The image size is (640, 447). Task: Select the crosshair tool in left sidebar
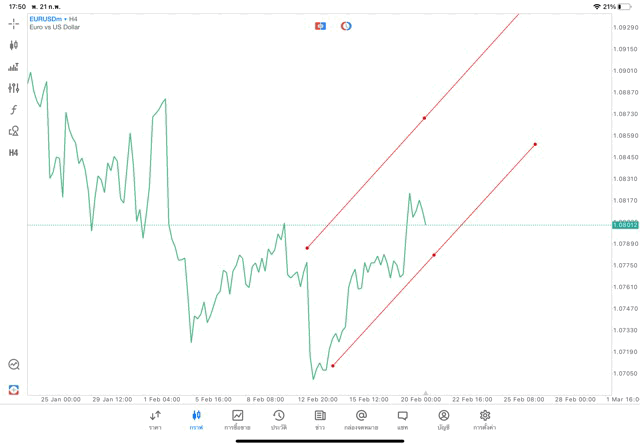[x=14, y=23]
